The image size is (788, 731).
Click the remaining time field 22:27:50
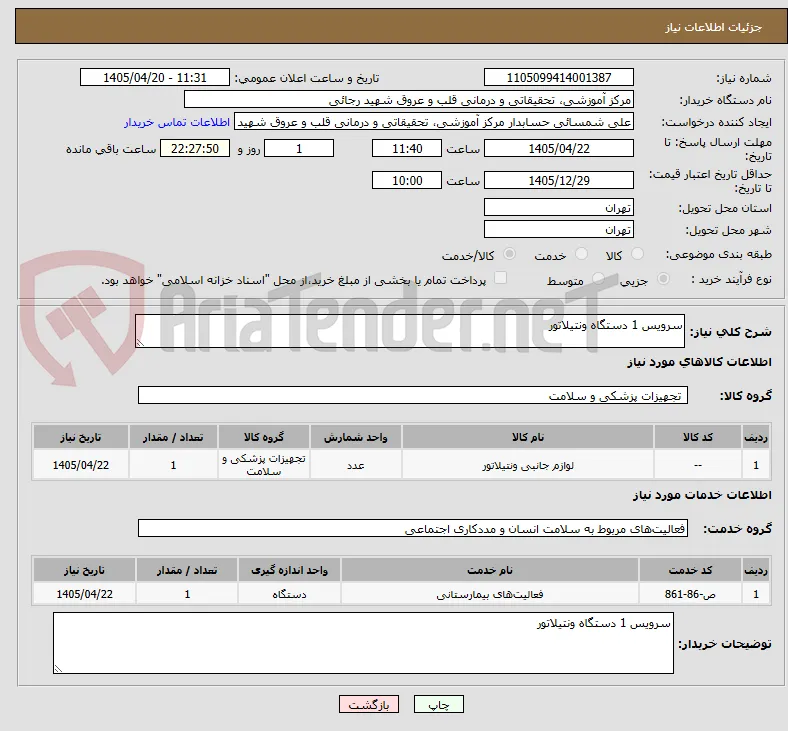pyautogui.click(x=195, y=148)
